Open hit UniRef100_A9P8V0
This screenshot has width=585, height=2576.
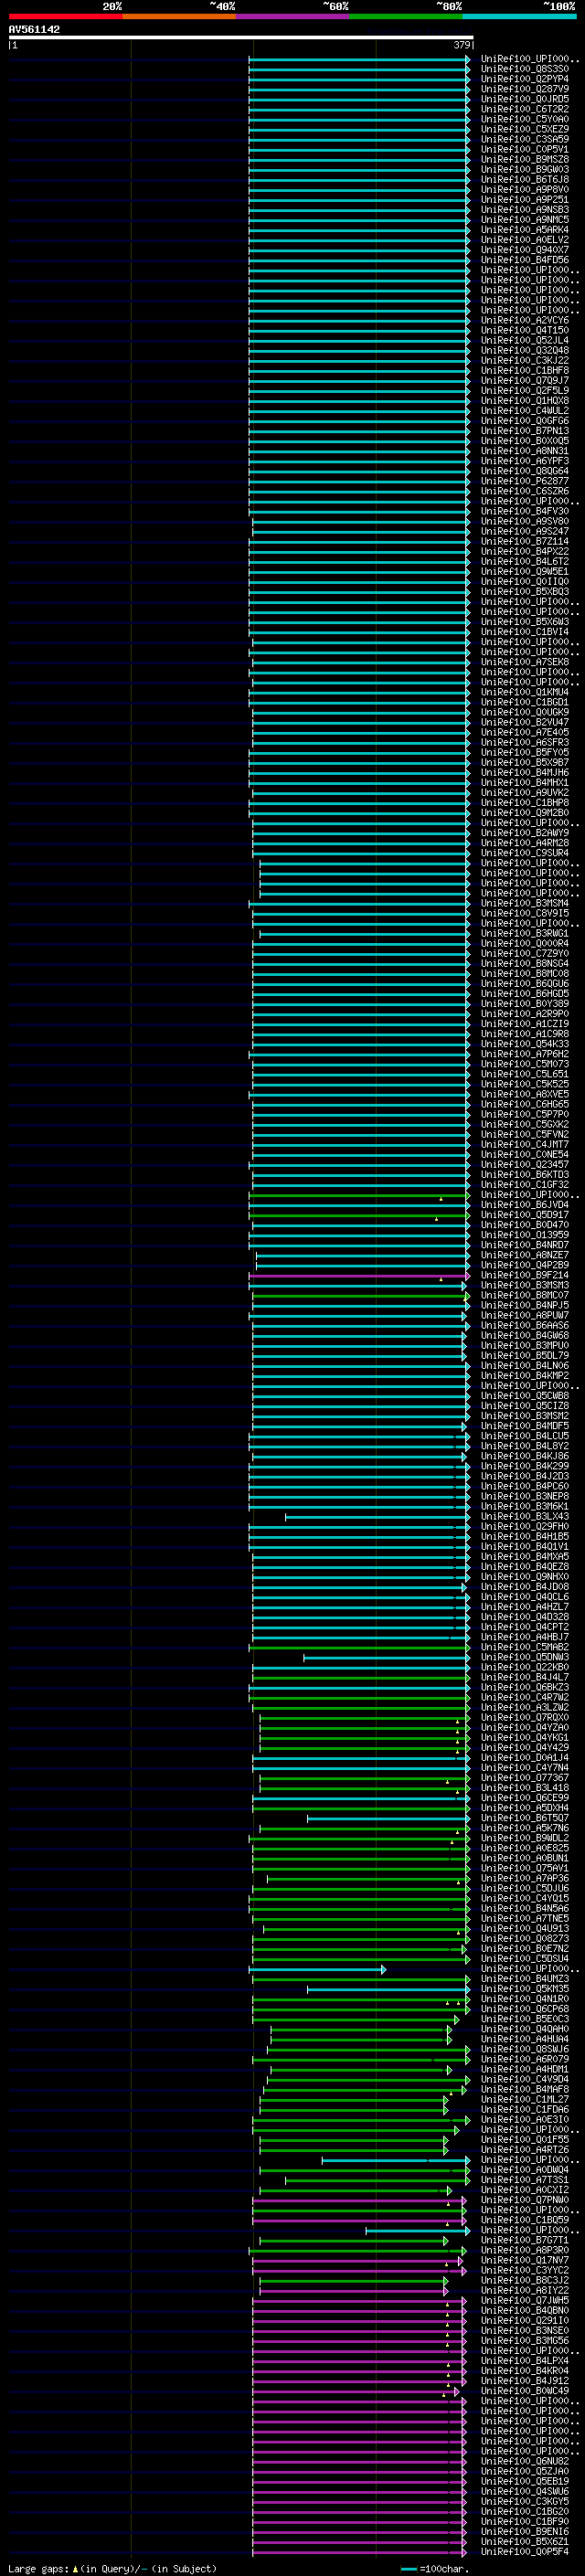(524, 189)
